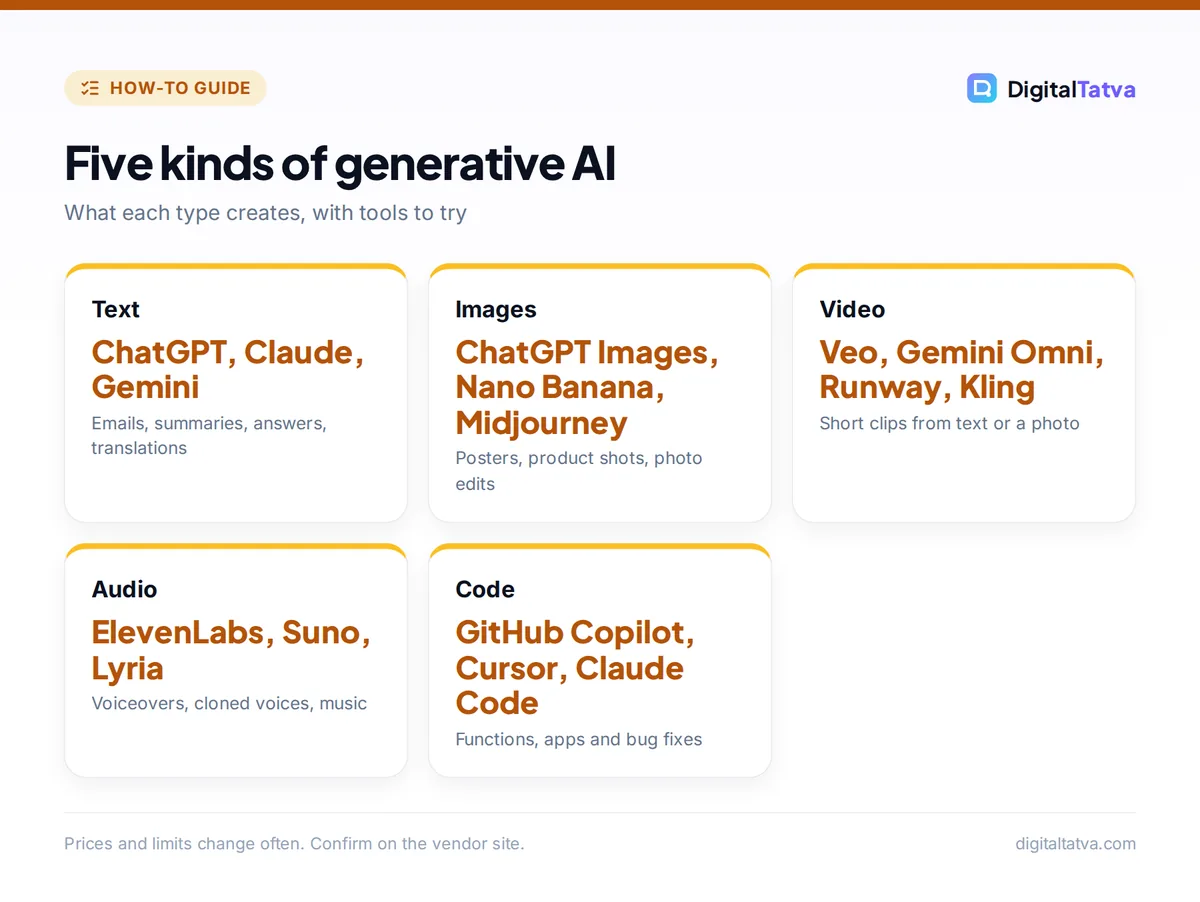
Task: Click the 'Text' card title
Action: tap(116, 310)
